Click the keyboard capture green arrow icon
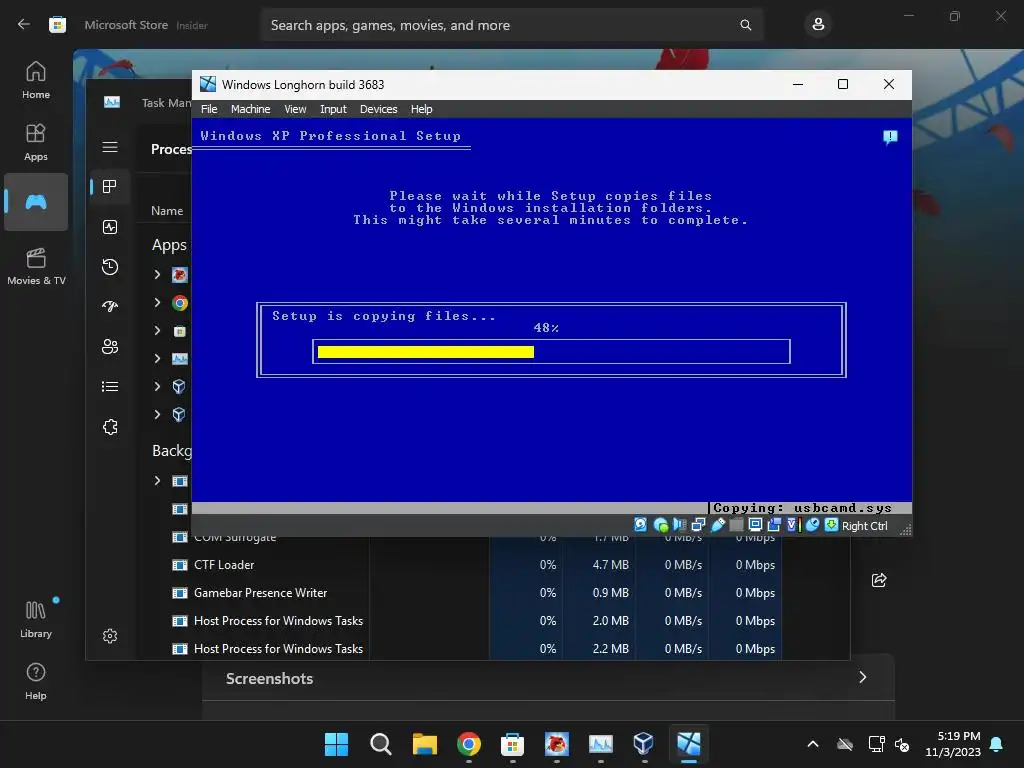1024x768 pixels. point(831,525)
